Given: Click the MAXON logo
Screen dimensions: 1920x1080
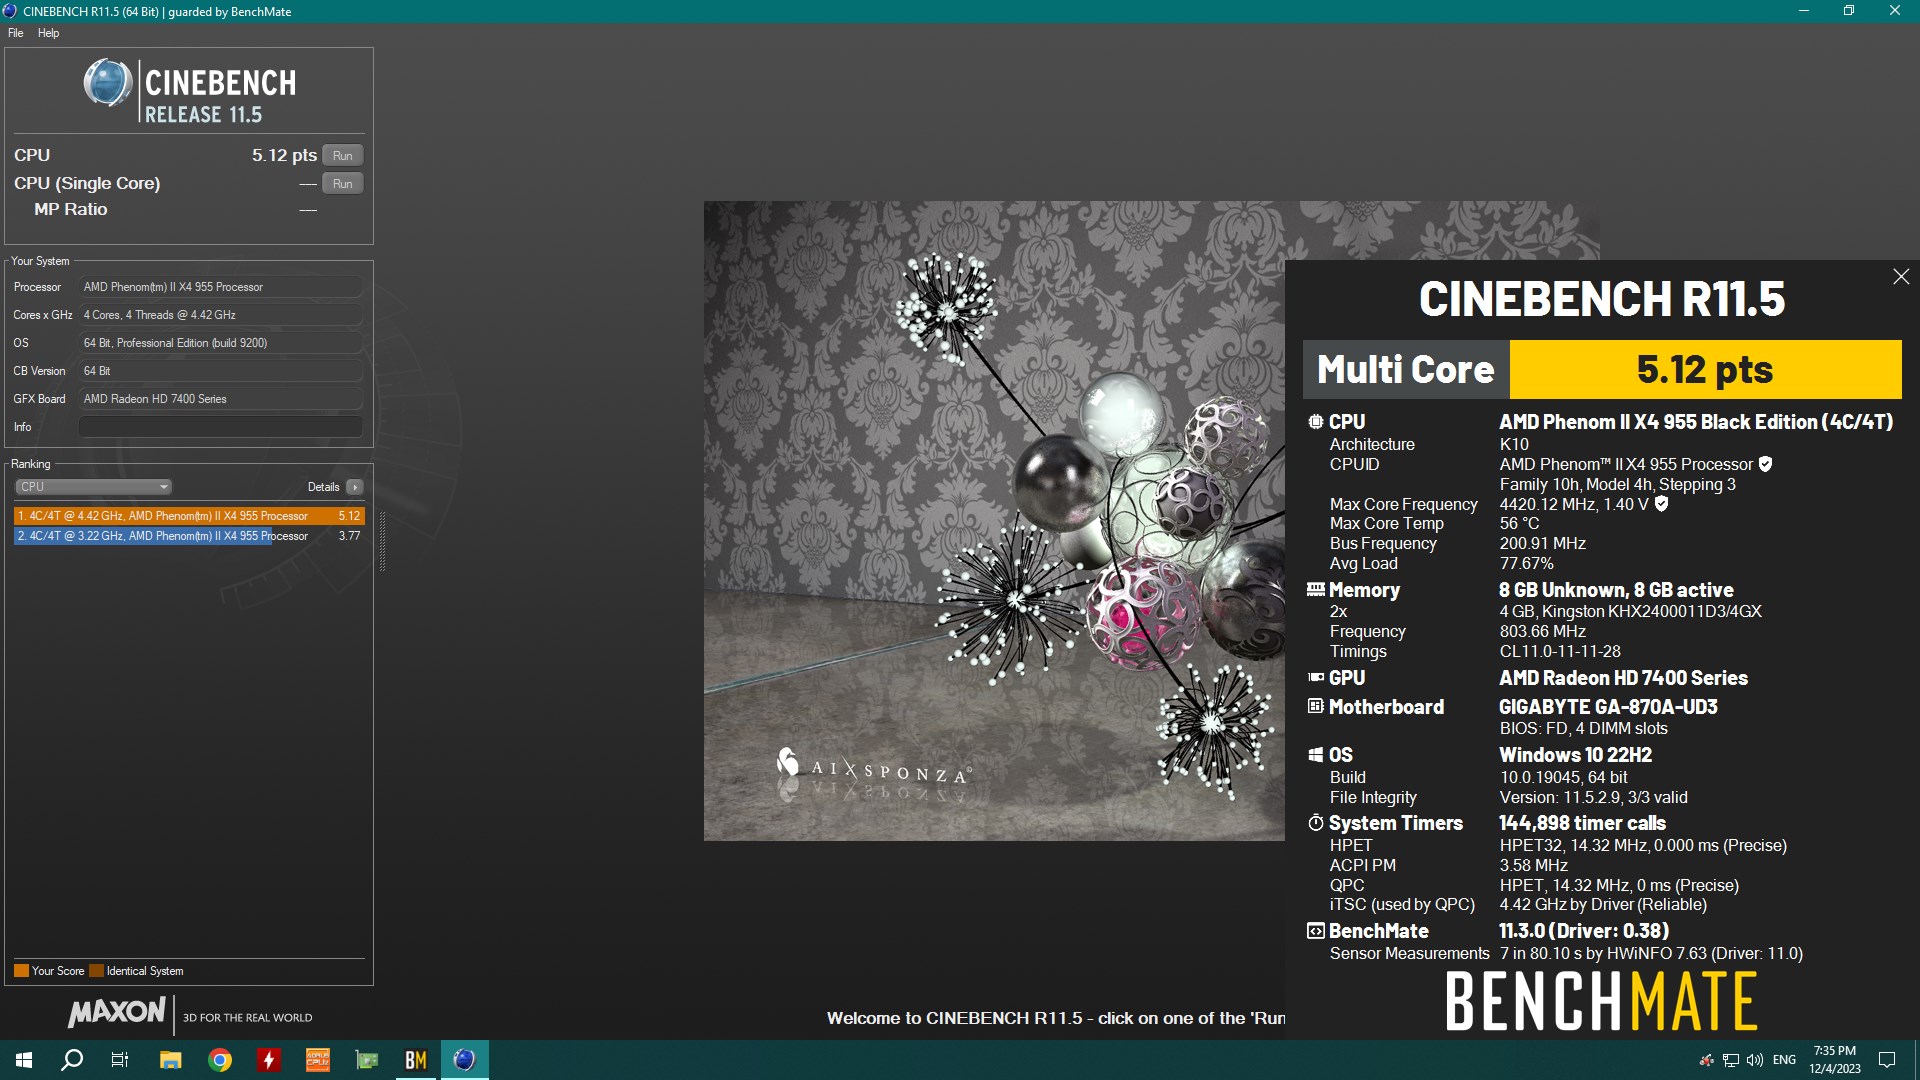Looking at the screenshot, I should [117, 1012].
